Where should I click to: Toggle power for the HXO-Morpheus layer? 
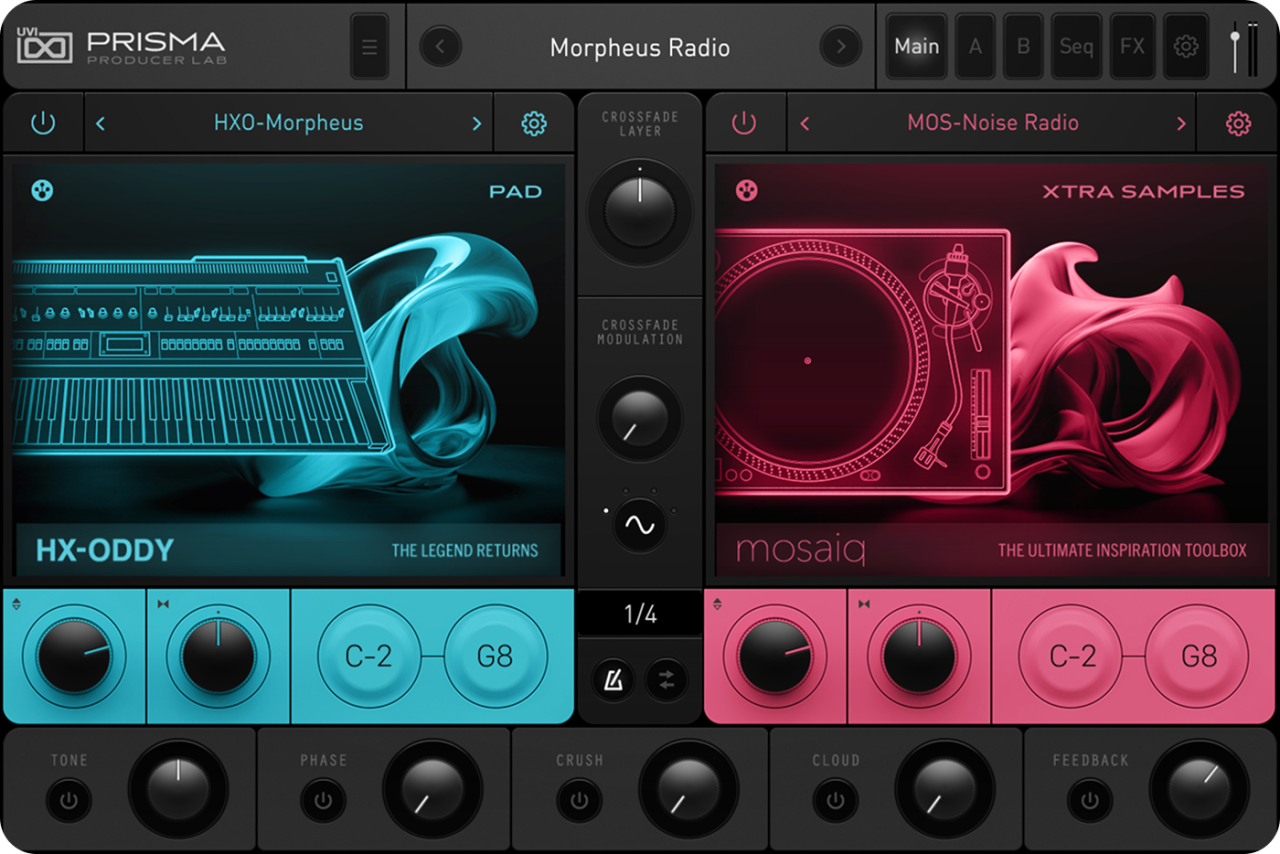(43, 123)
